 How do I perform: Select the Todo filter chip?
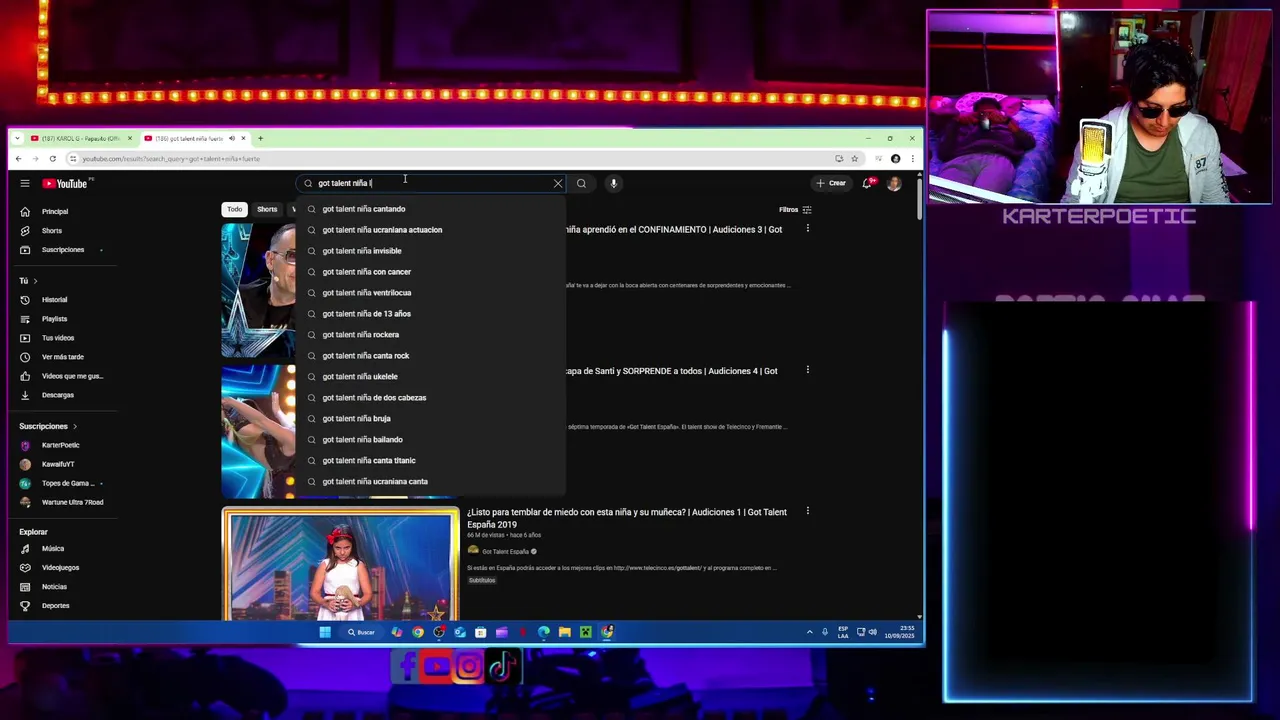pyautogui.click(x=234, y=209)
